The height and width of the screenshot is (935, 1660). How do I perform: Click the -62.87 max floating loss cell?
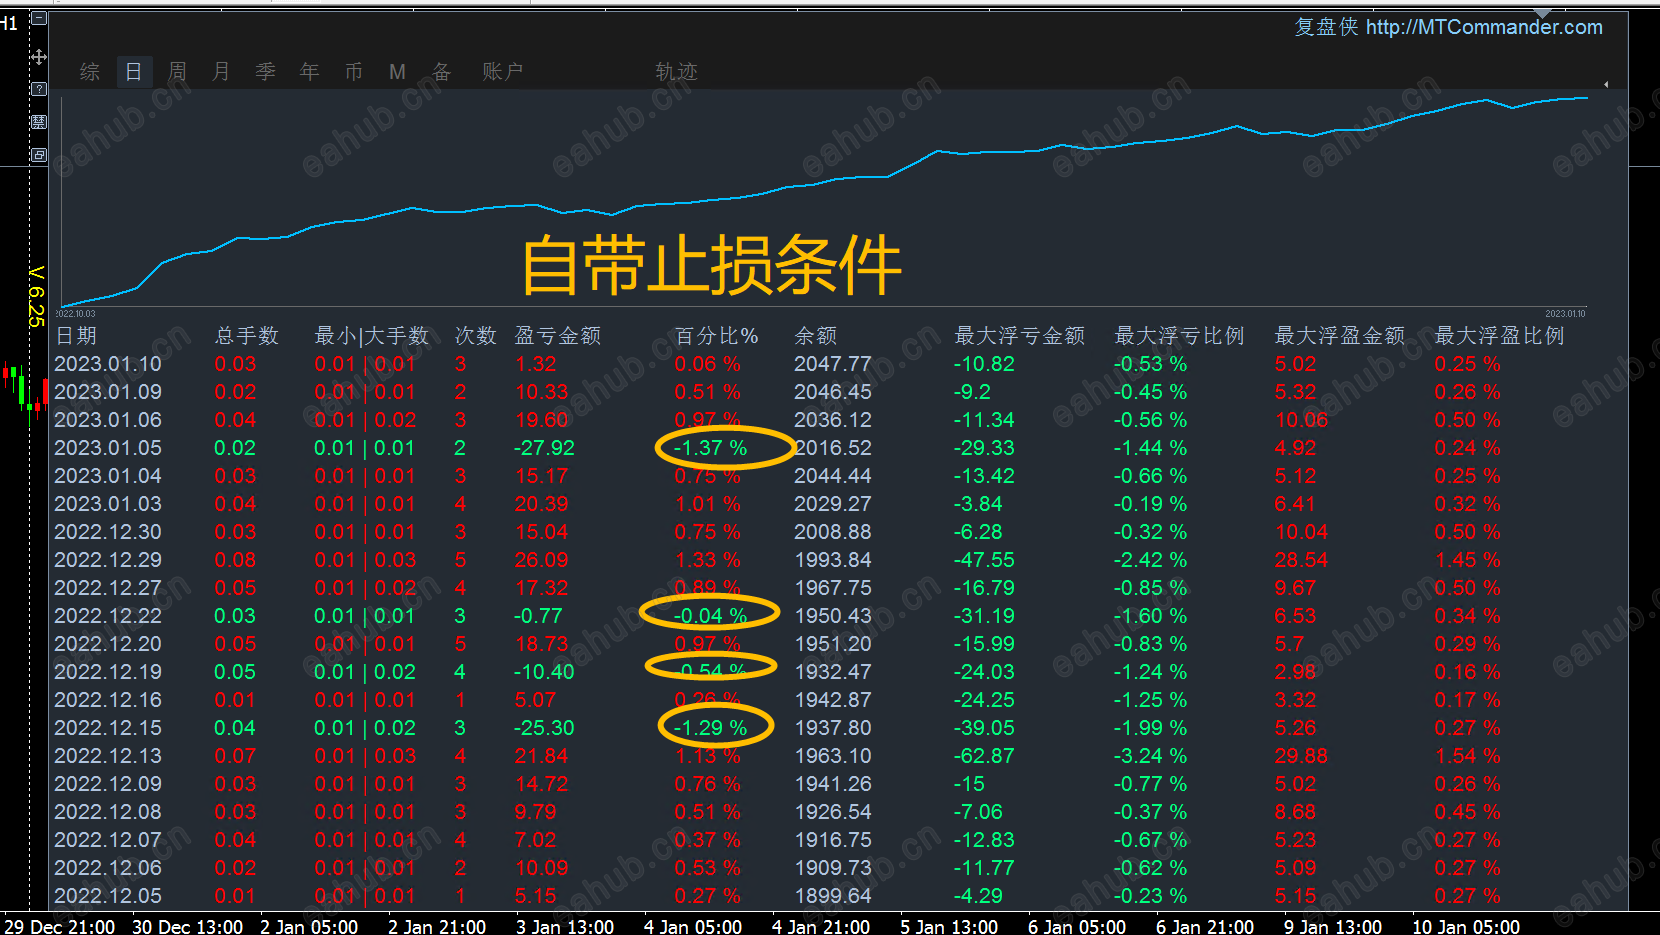[x=984, y=756]
